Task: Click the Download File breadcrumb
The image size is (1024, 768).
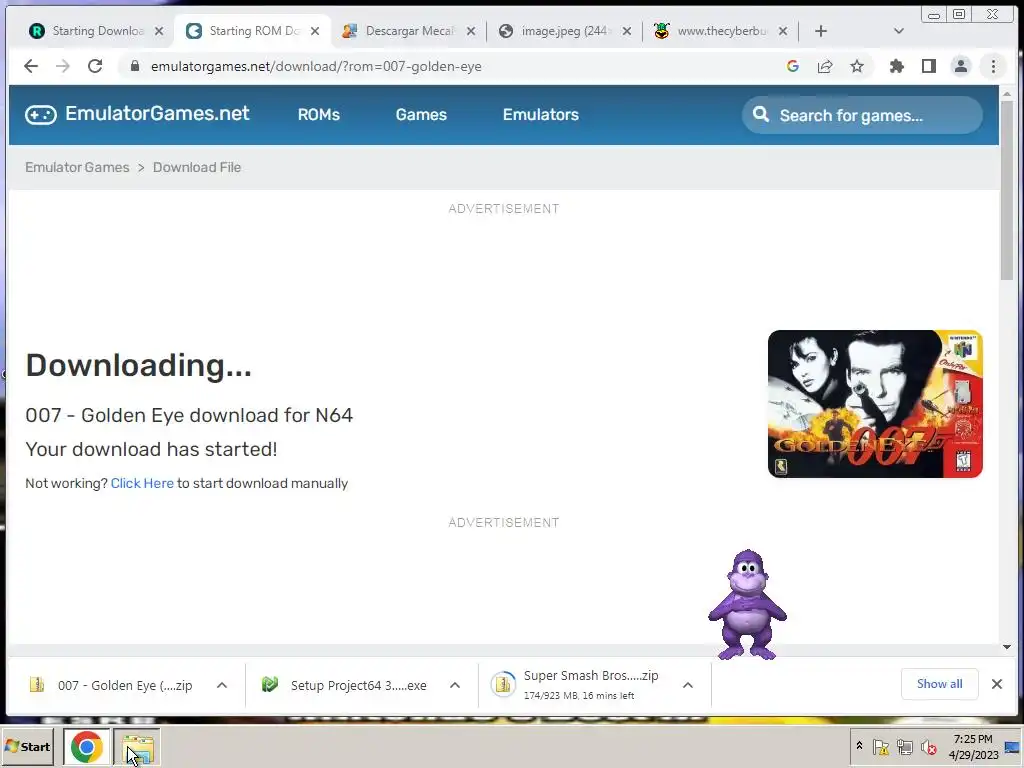Action: coord(197,167)
